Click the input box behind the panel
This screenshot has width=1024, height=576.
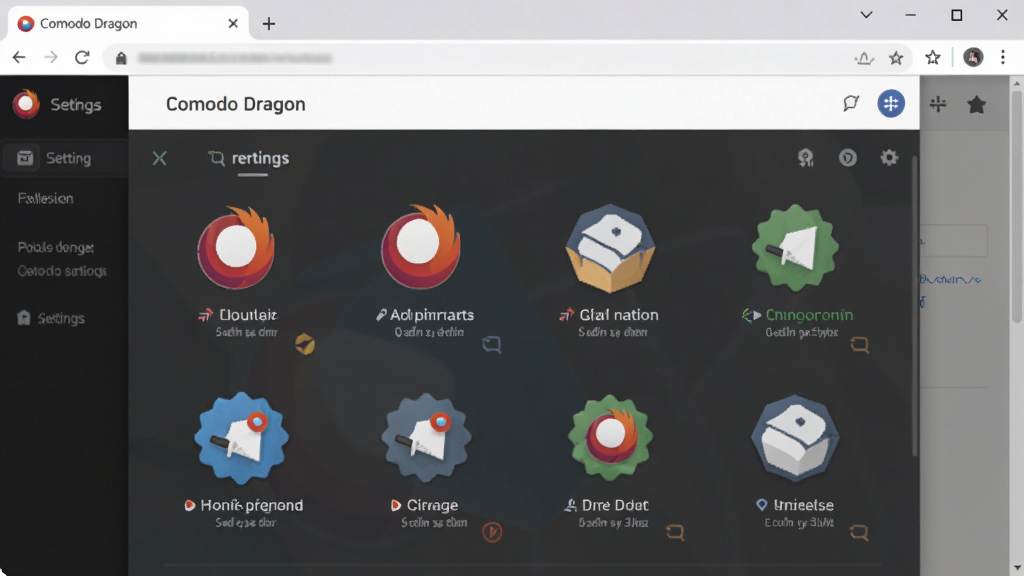pyautogui.click(x=953, y=241)
